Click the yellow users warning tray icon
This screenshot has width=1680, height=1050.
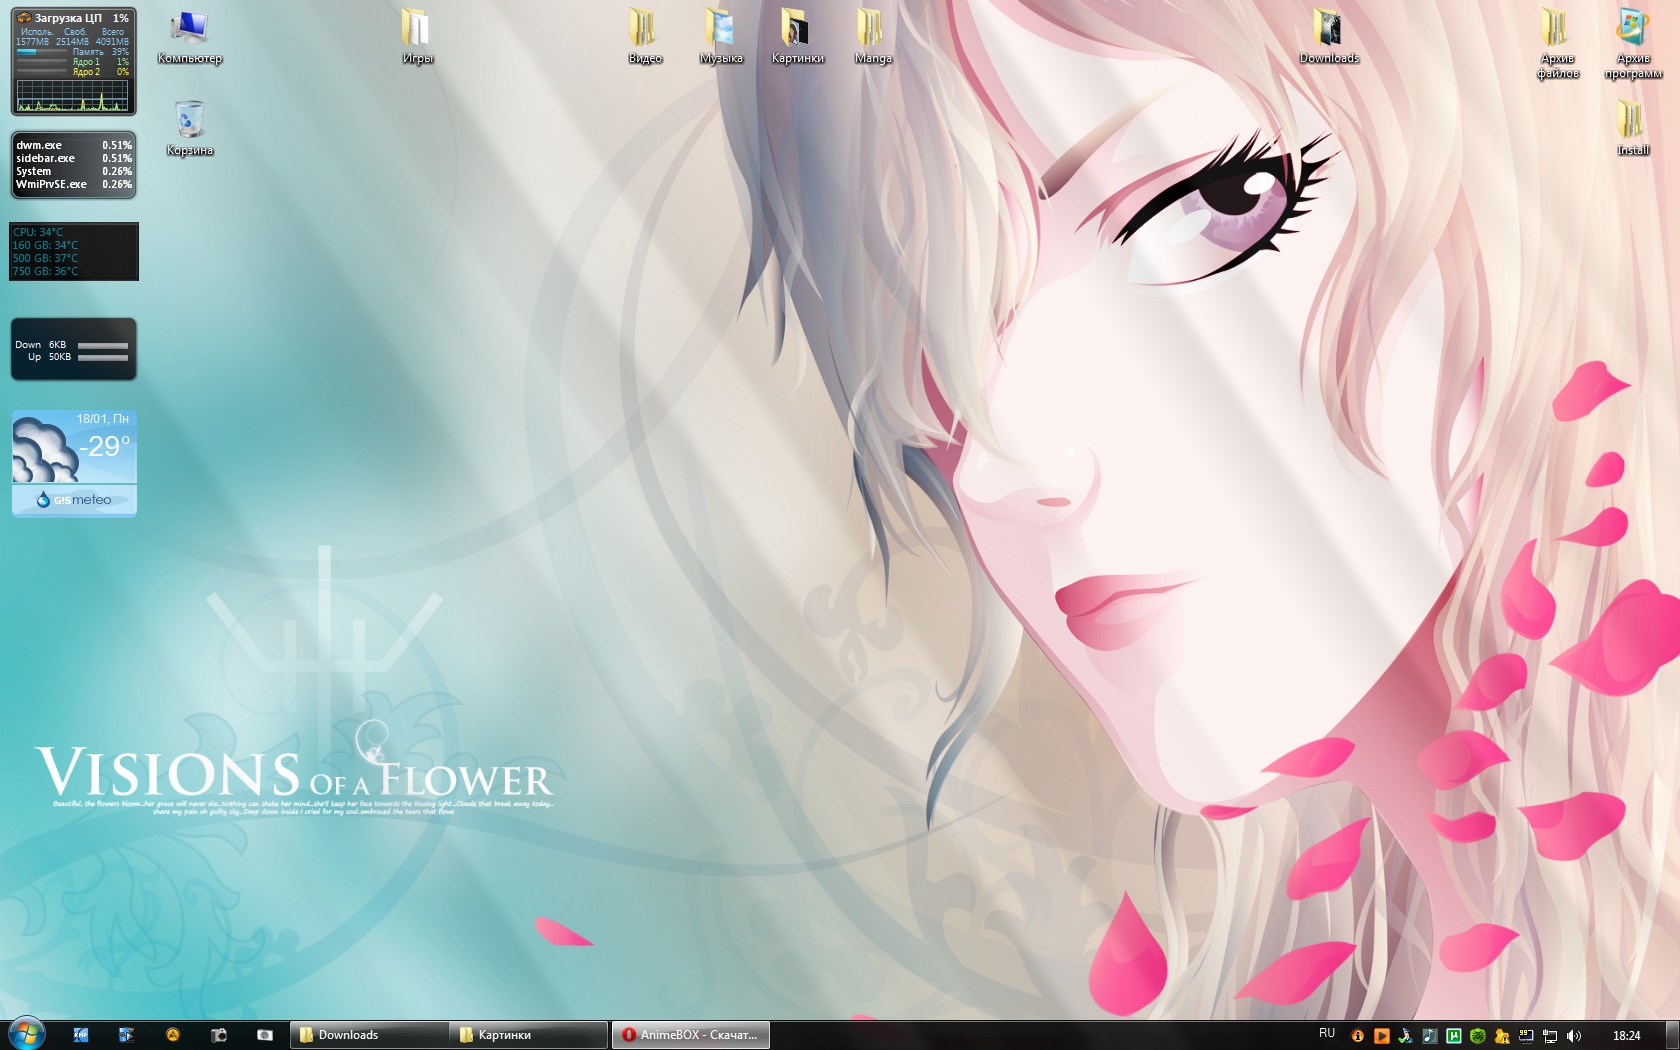tap(1501, 1036)
